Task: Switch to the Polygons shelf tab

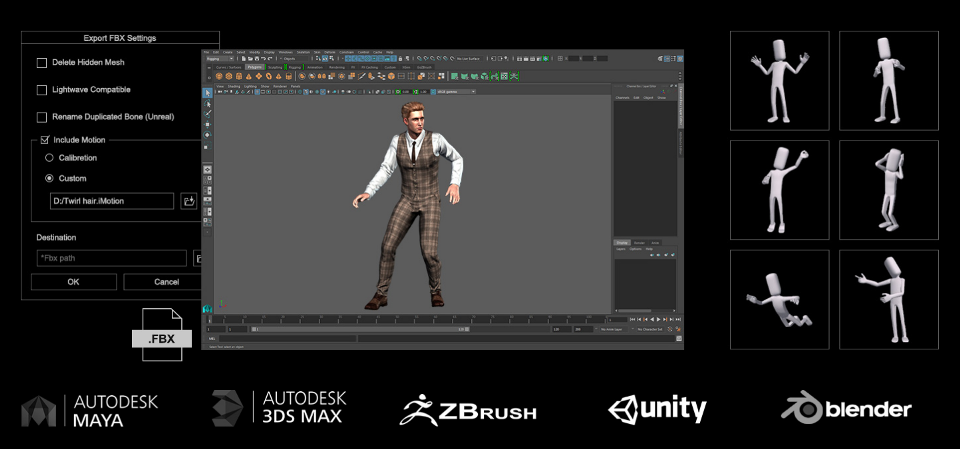Action: (255, 67)
